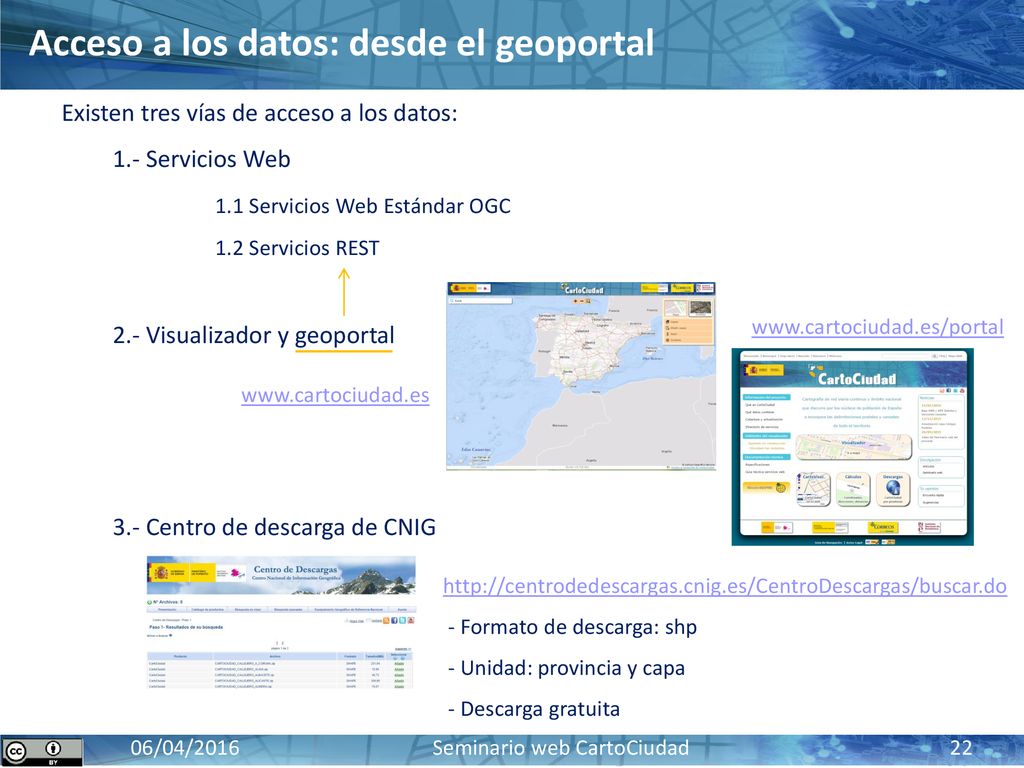Click the slide title Acceso a los datos
Image resolution: width=1024 pixels, height=768 pixels.
tap(341, 44)
